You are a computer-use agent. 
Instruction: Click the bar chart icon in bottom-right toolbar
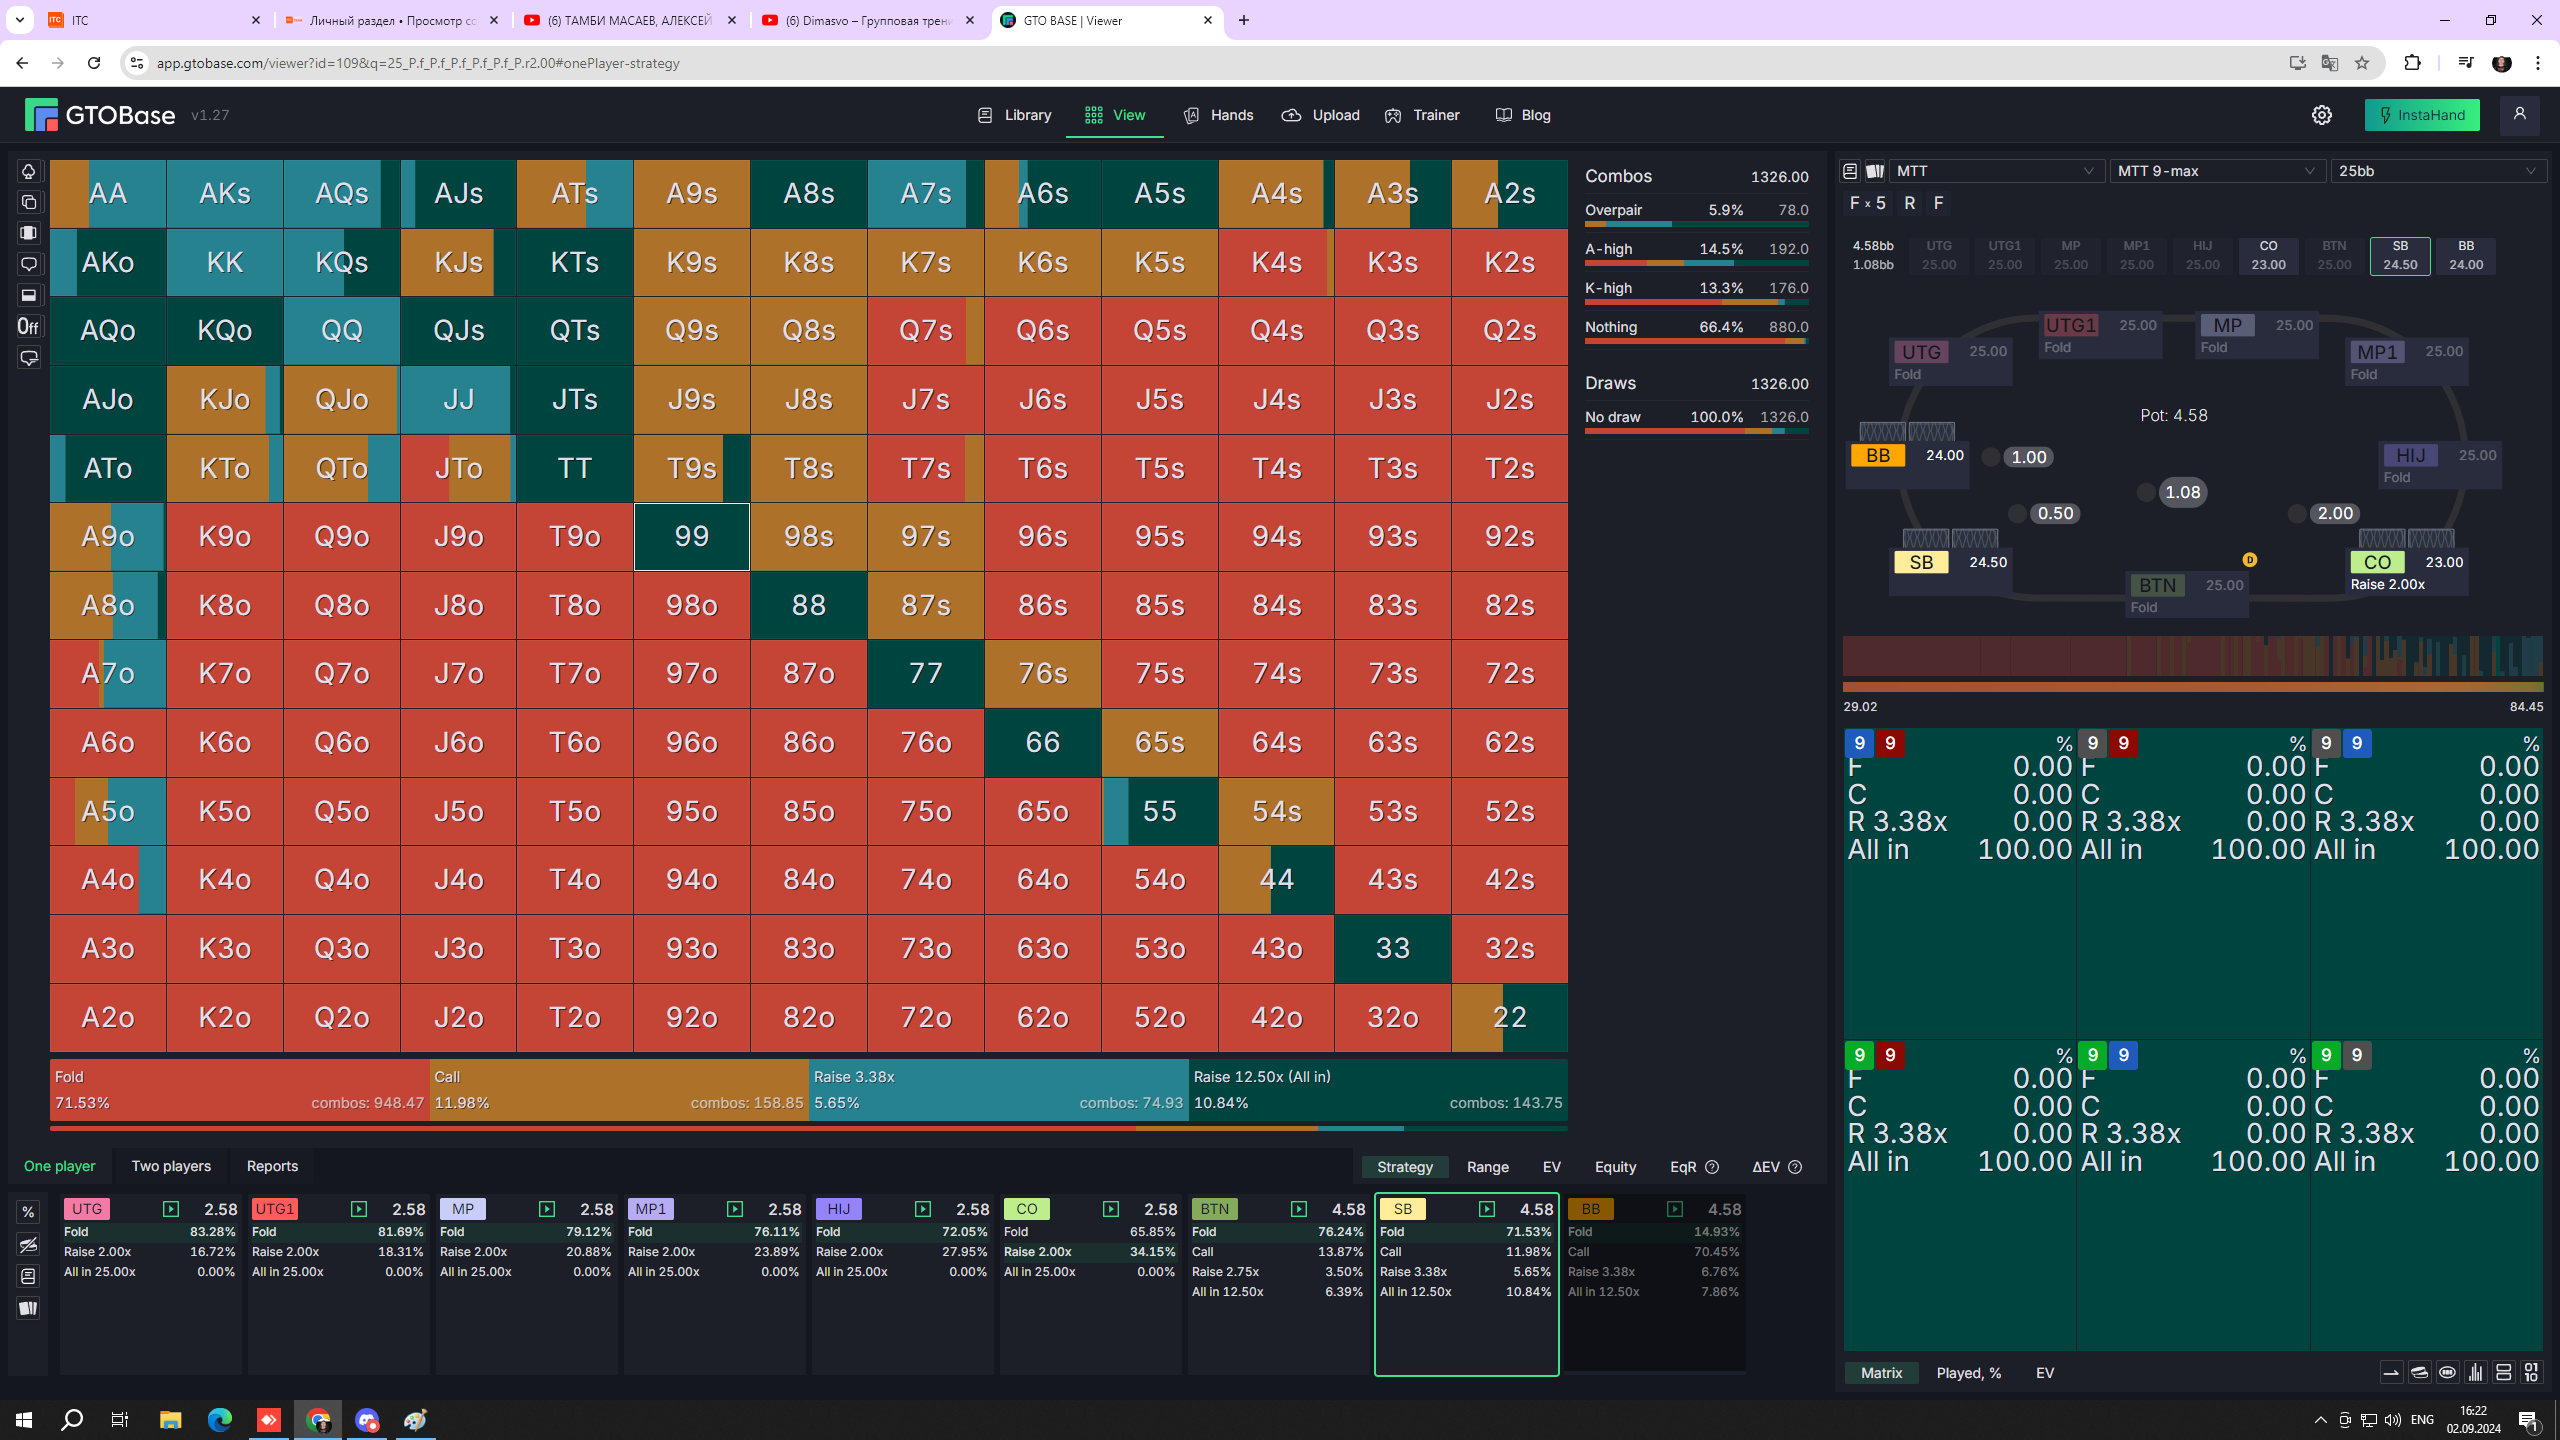point(2475,1373)
